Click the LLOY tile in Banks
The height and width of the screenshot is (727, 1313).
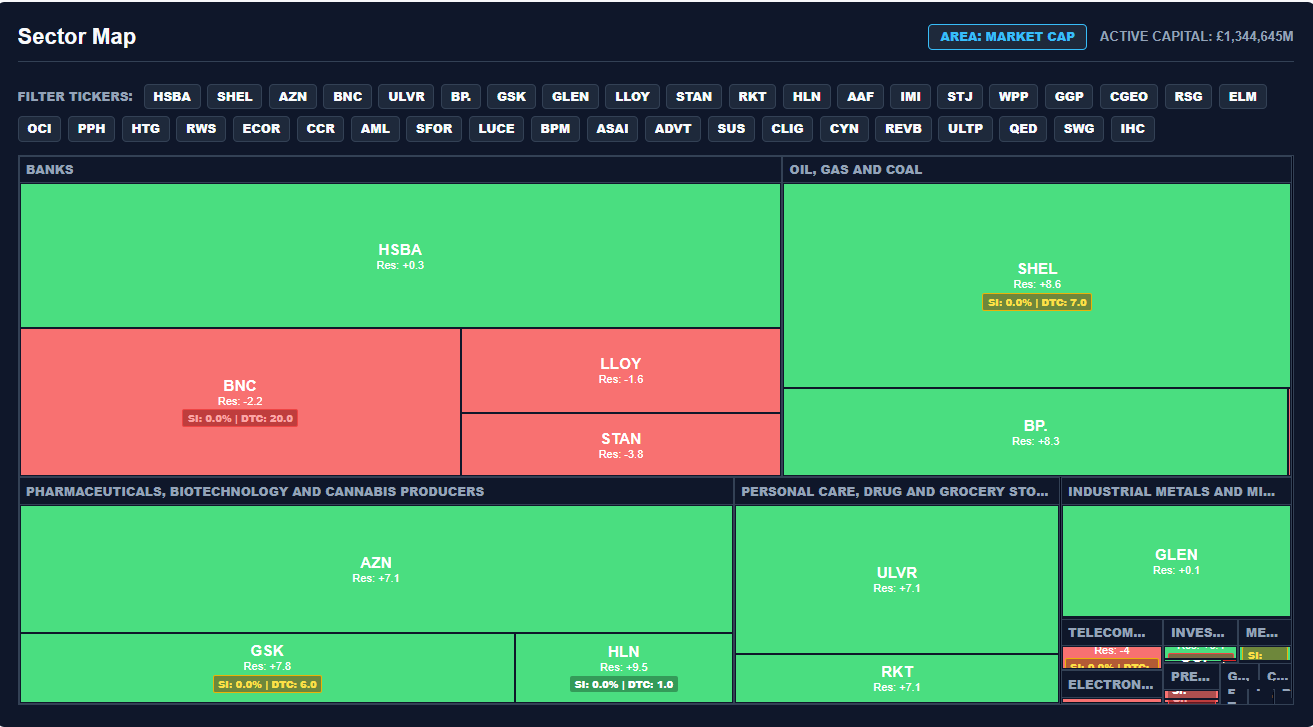pos(621,370)
